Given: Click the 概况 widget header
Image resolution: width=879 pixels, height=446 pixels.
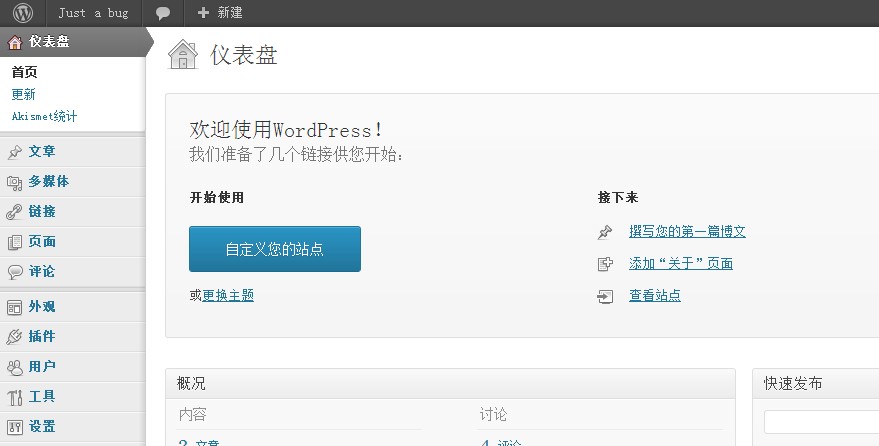Looking at the screenshot, I should point(450,383).
